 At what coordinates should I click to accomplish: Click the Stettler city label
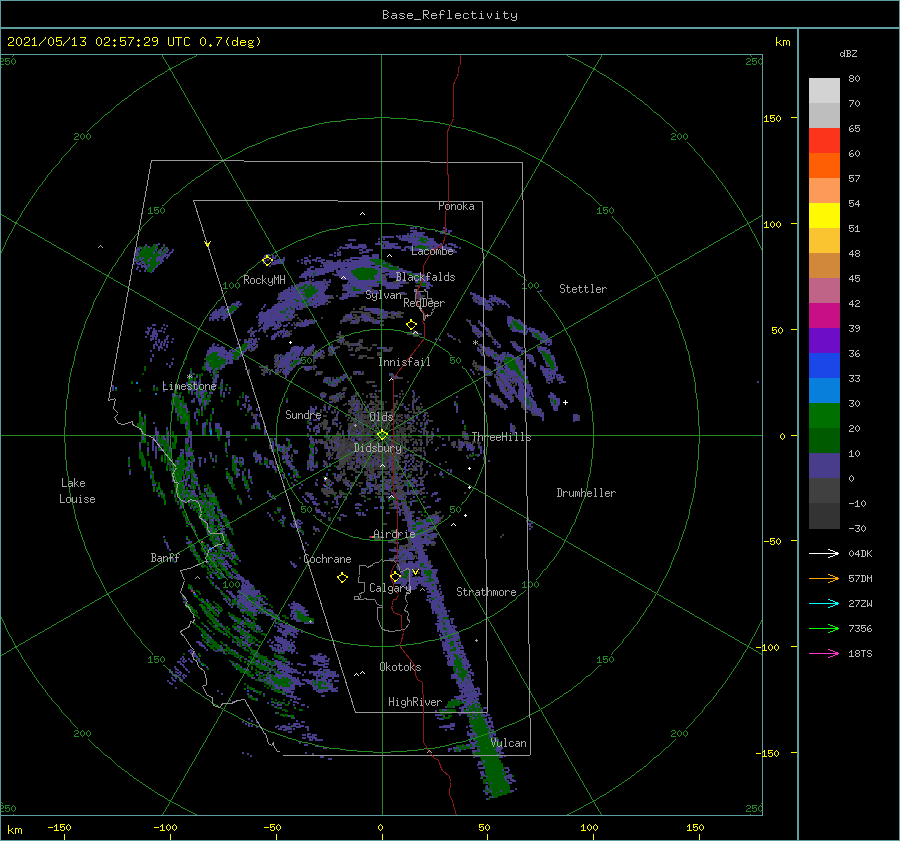[x=583, y=289]
